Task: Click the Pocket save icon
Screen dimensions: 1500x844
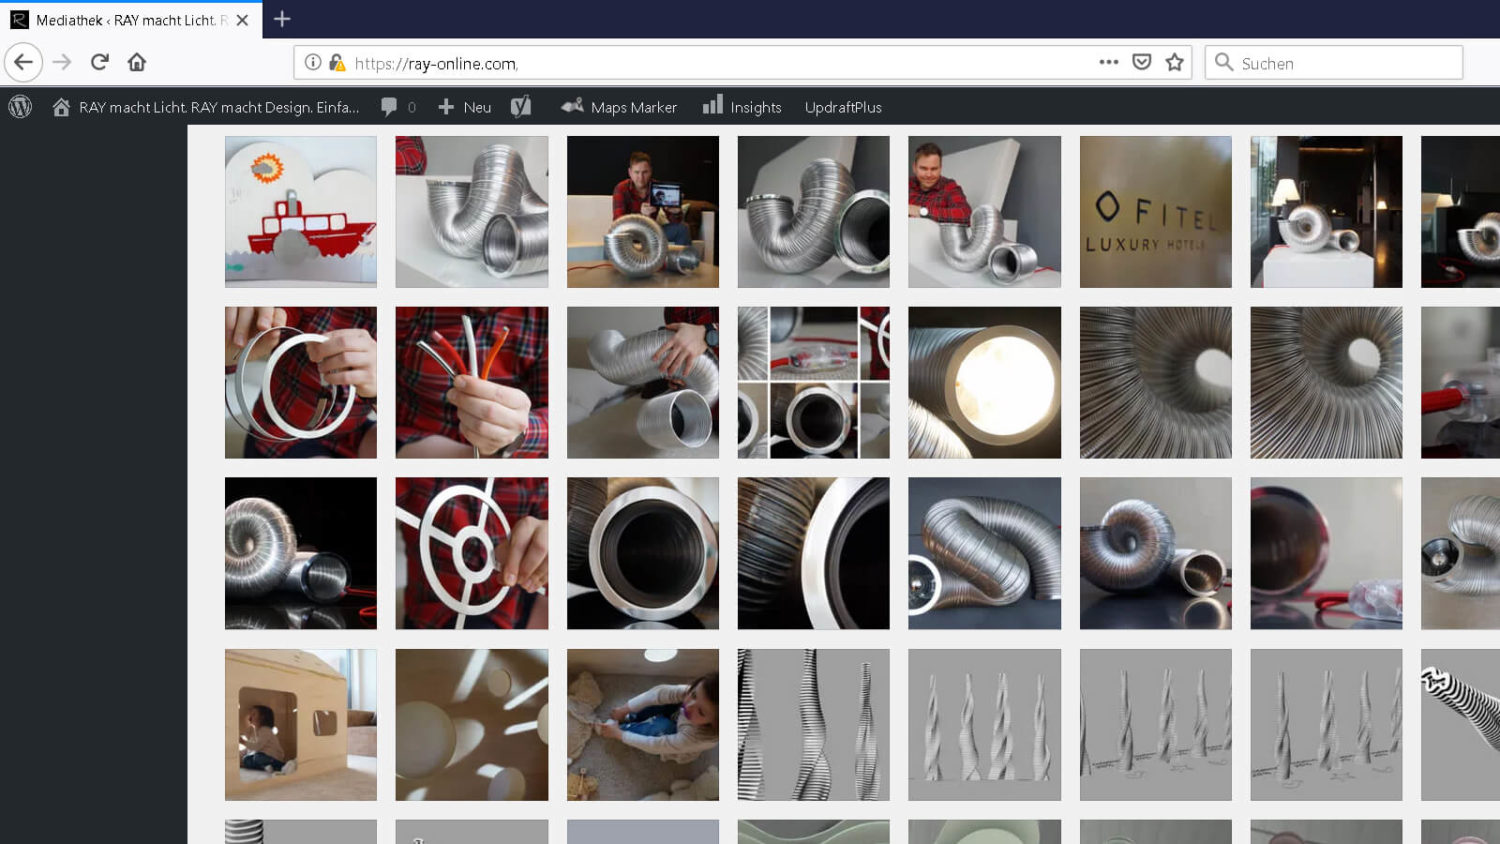Action: click(x=1141, y=62)
